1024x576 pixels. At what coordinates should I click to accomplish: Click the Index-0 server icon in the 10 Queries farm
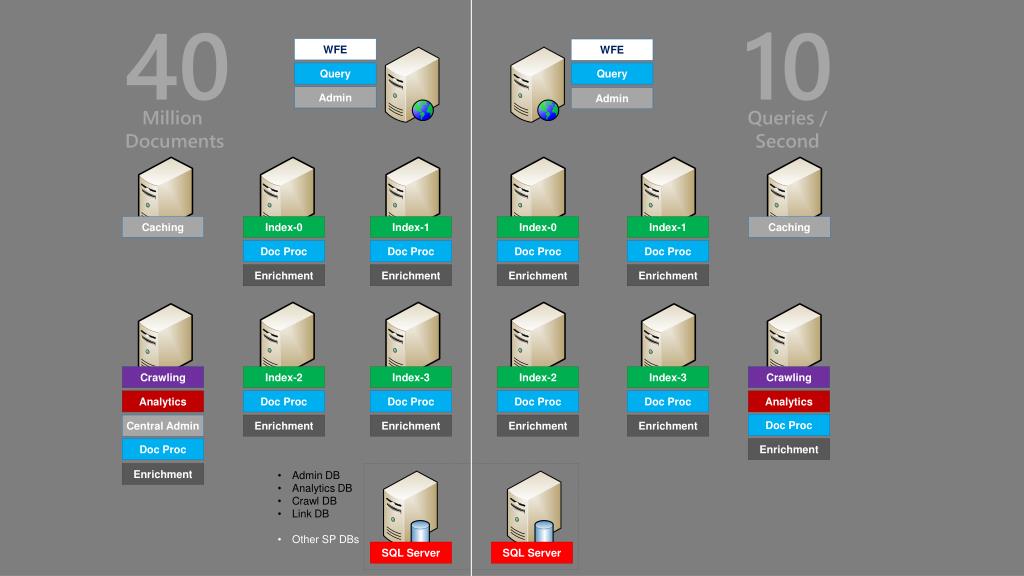coord(538,187)
